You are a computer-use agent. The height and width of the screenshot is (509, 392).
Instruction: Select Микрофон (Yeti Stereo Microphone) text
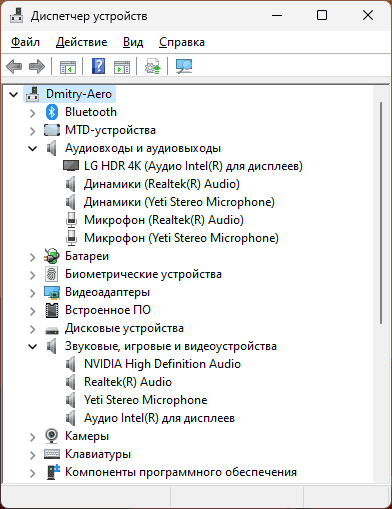[181, 238]
